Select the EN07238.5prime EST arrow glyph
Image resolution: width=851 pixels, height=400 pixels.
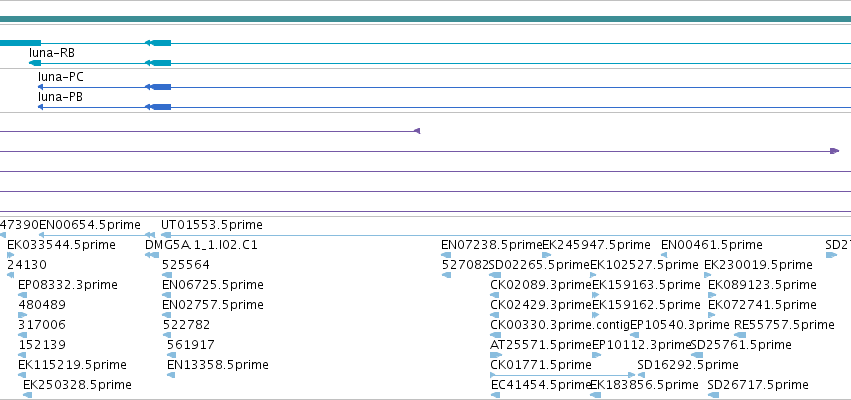point(446,255)
